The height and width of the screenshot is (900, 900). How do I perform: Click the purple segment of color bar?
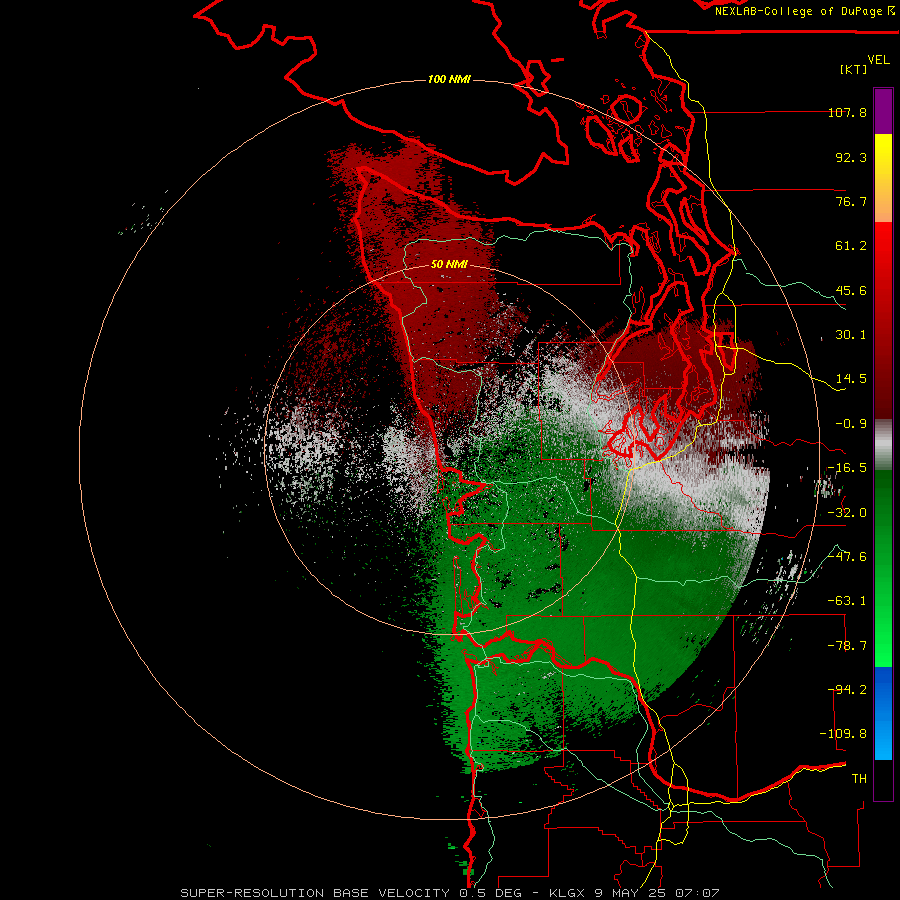[x=883, y=112]
